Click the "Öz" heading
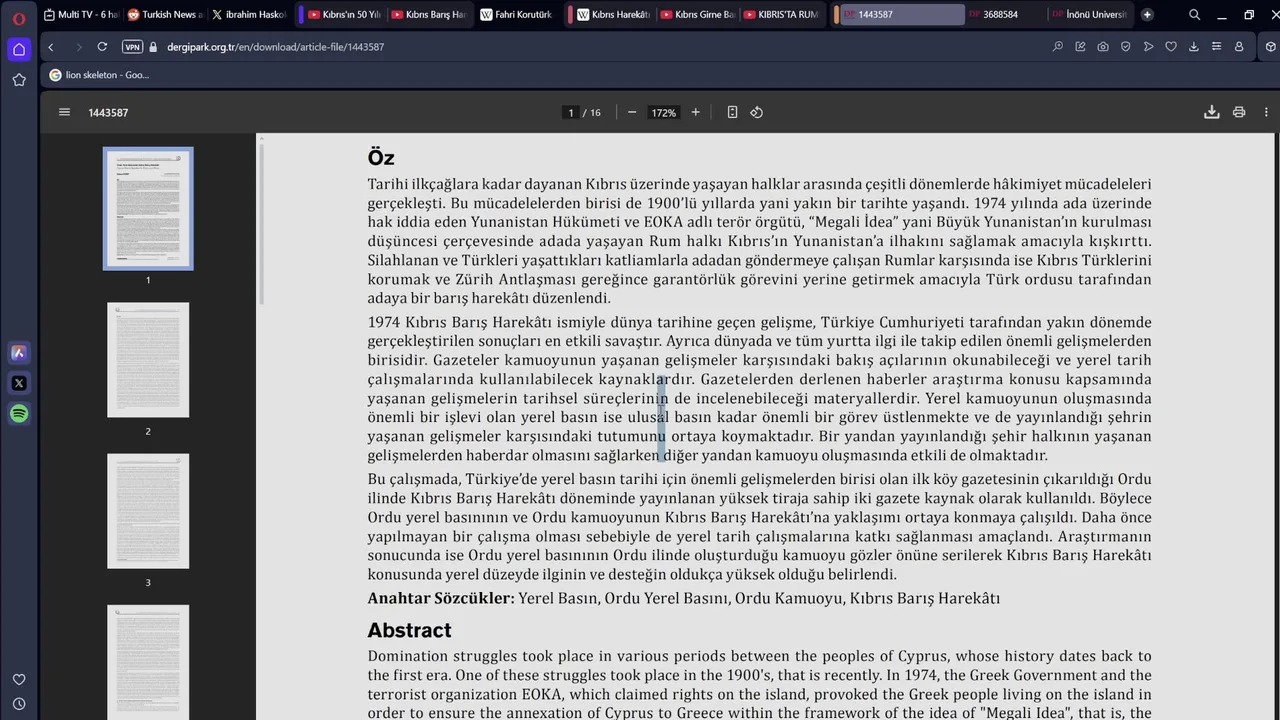 (381, 158)
